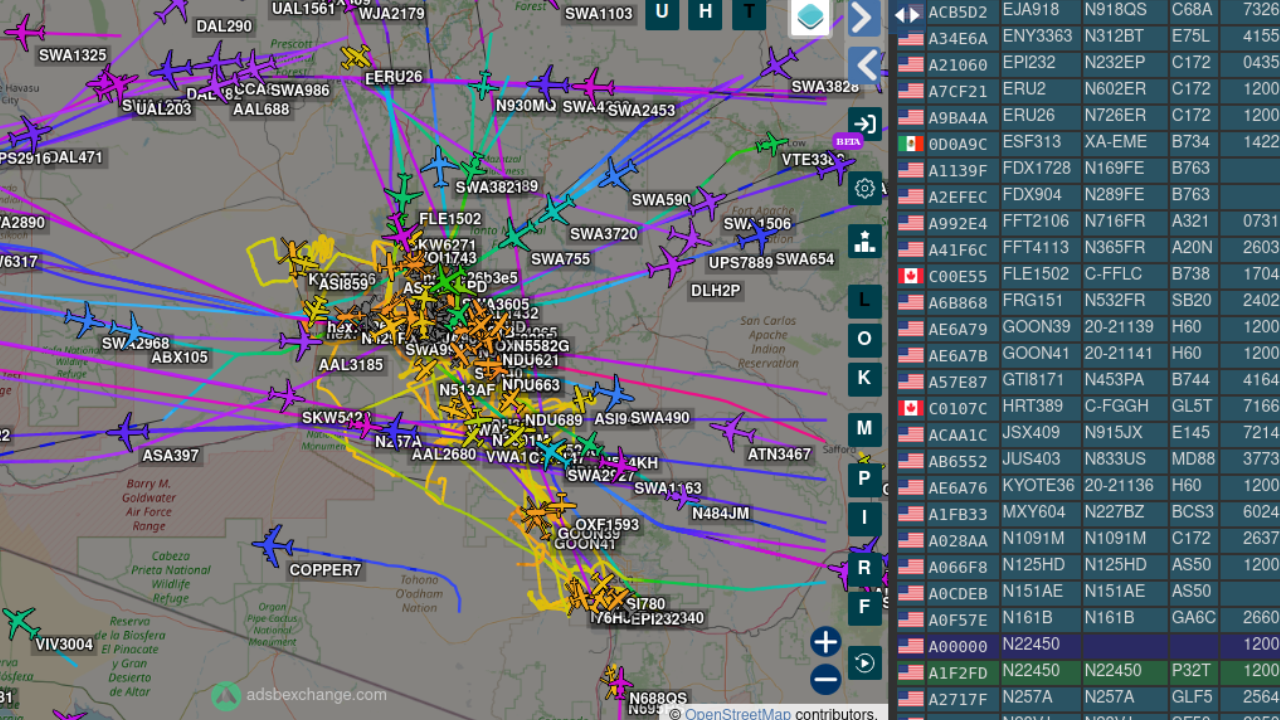Open the podium statistics icon

click(865, 240)
